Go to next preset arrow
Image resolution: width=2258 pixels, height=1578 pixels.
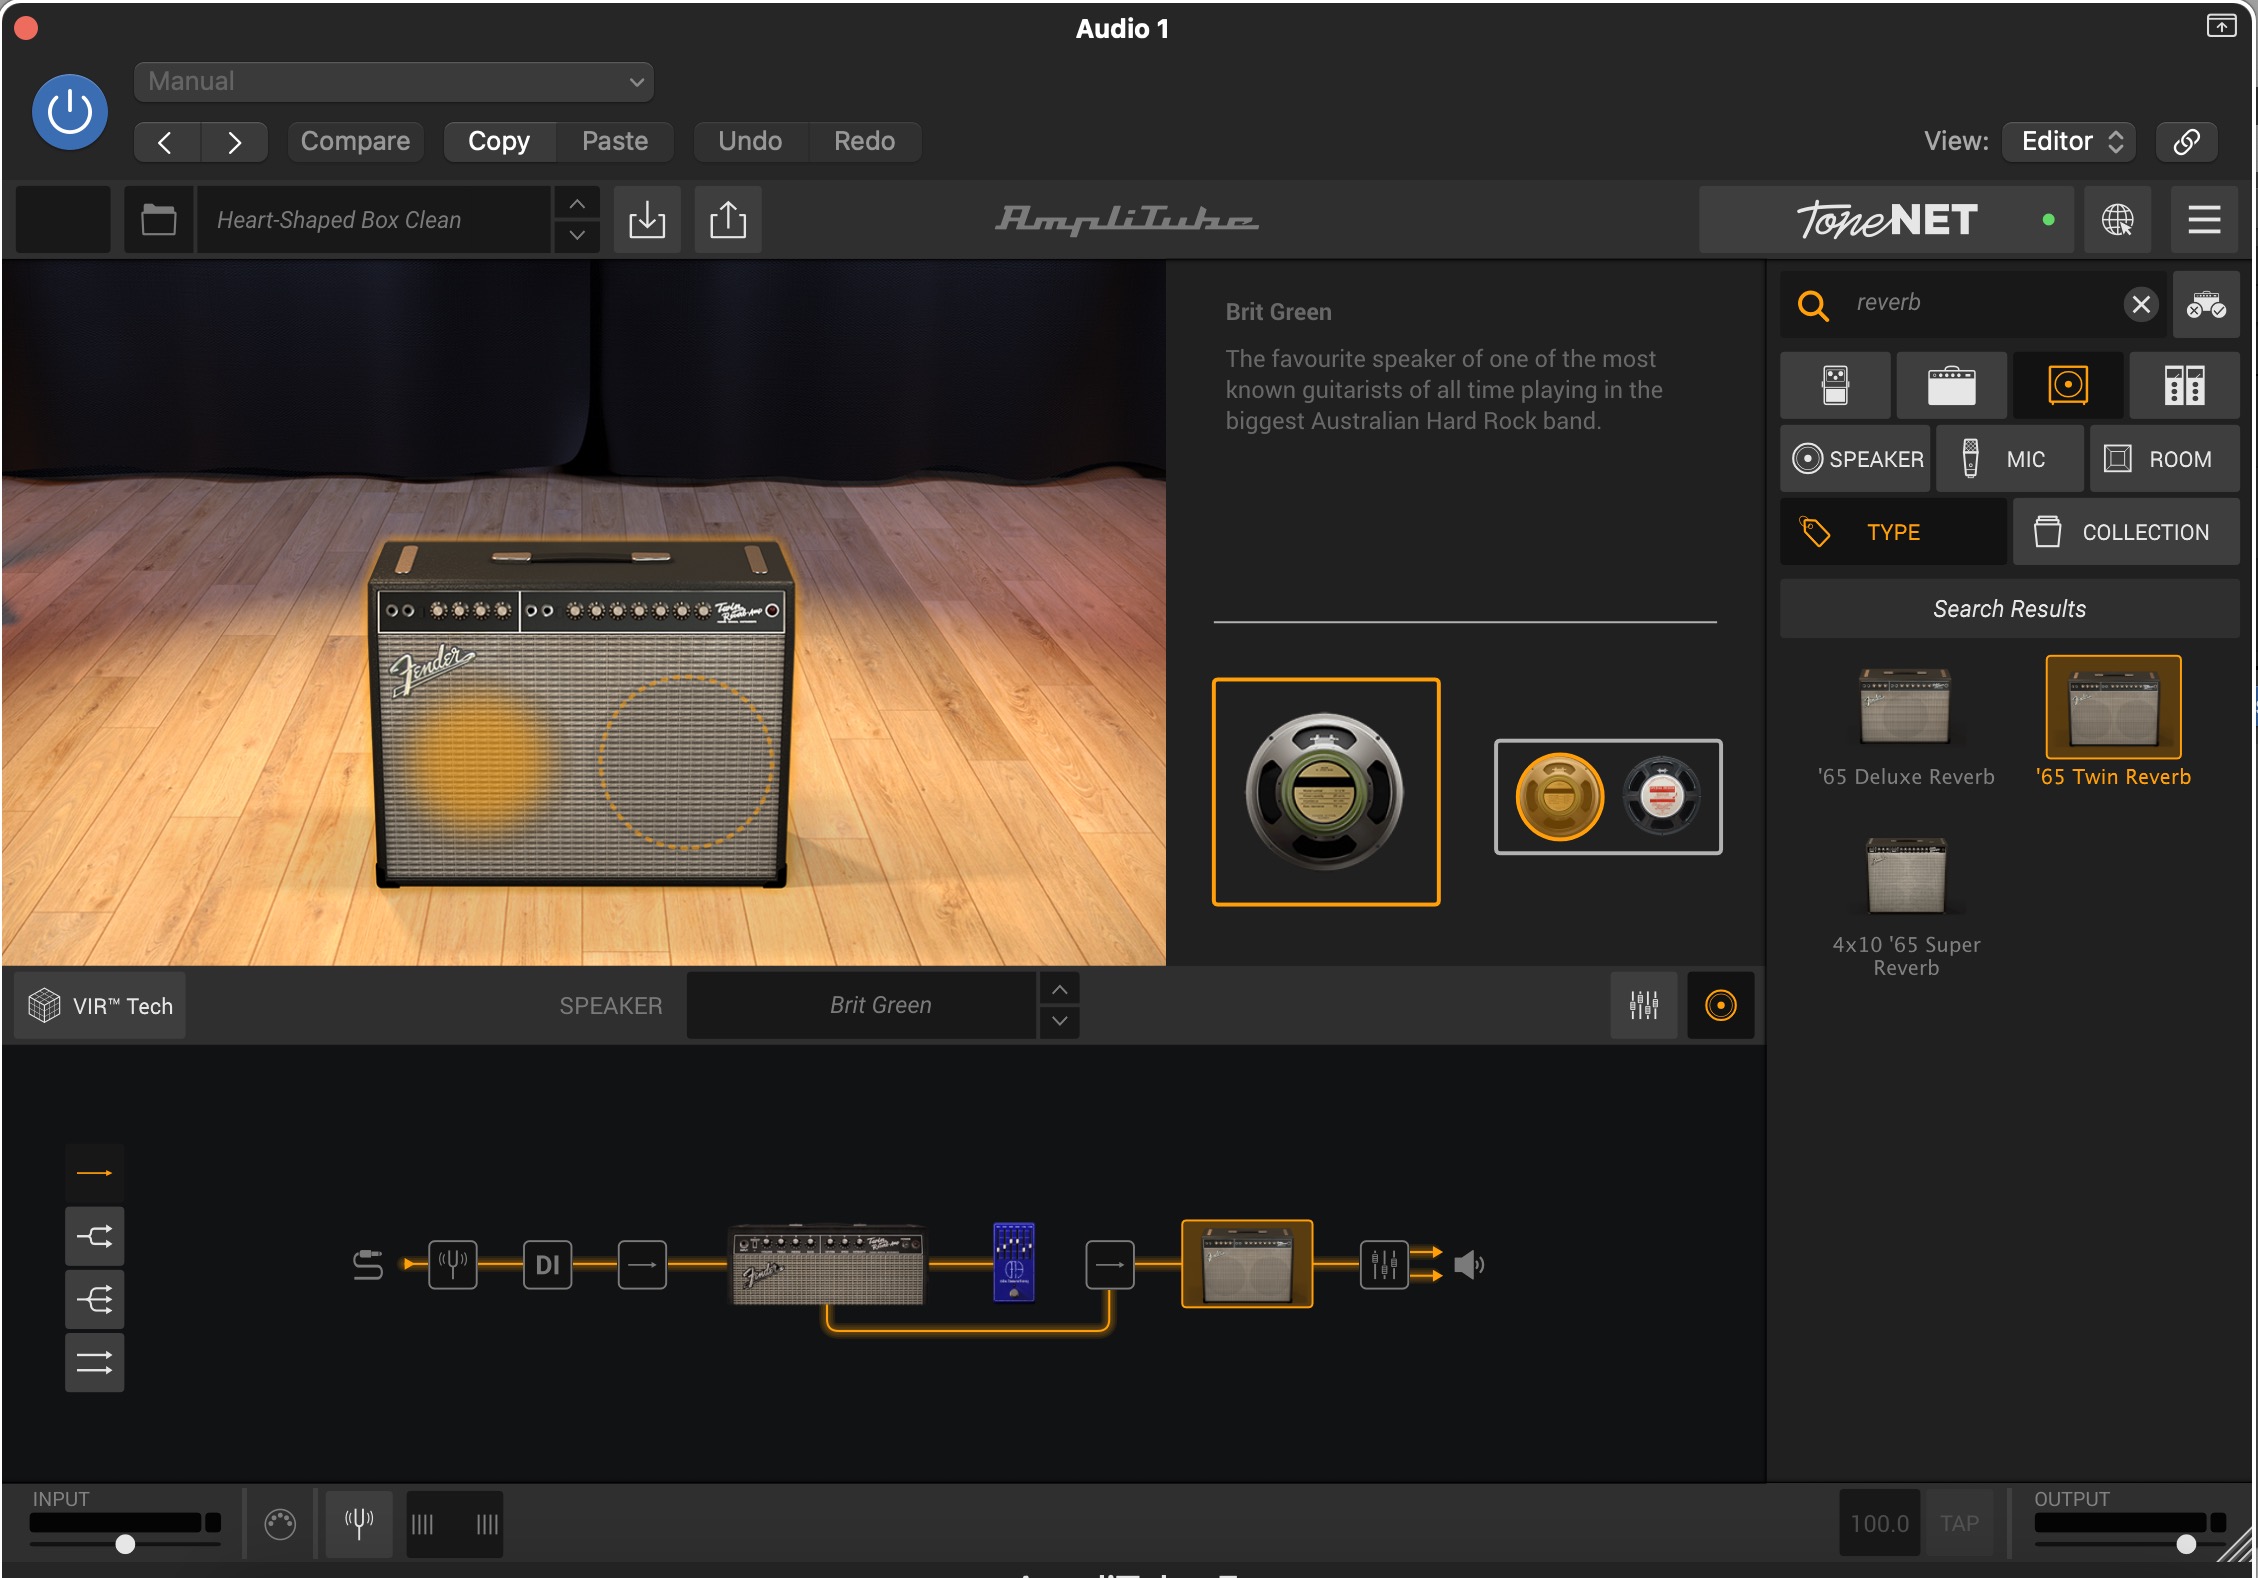234,142
